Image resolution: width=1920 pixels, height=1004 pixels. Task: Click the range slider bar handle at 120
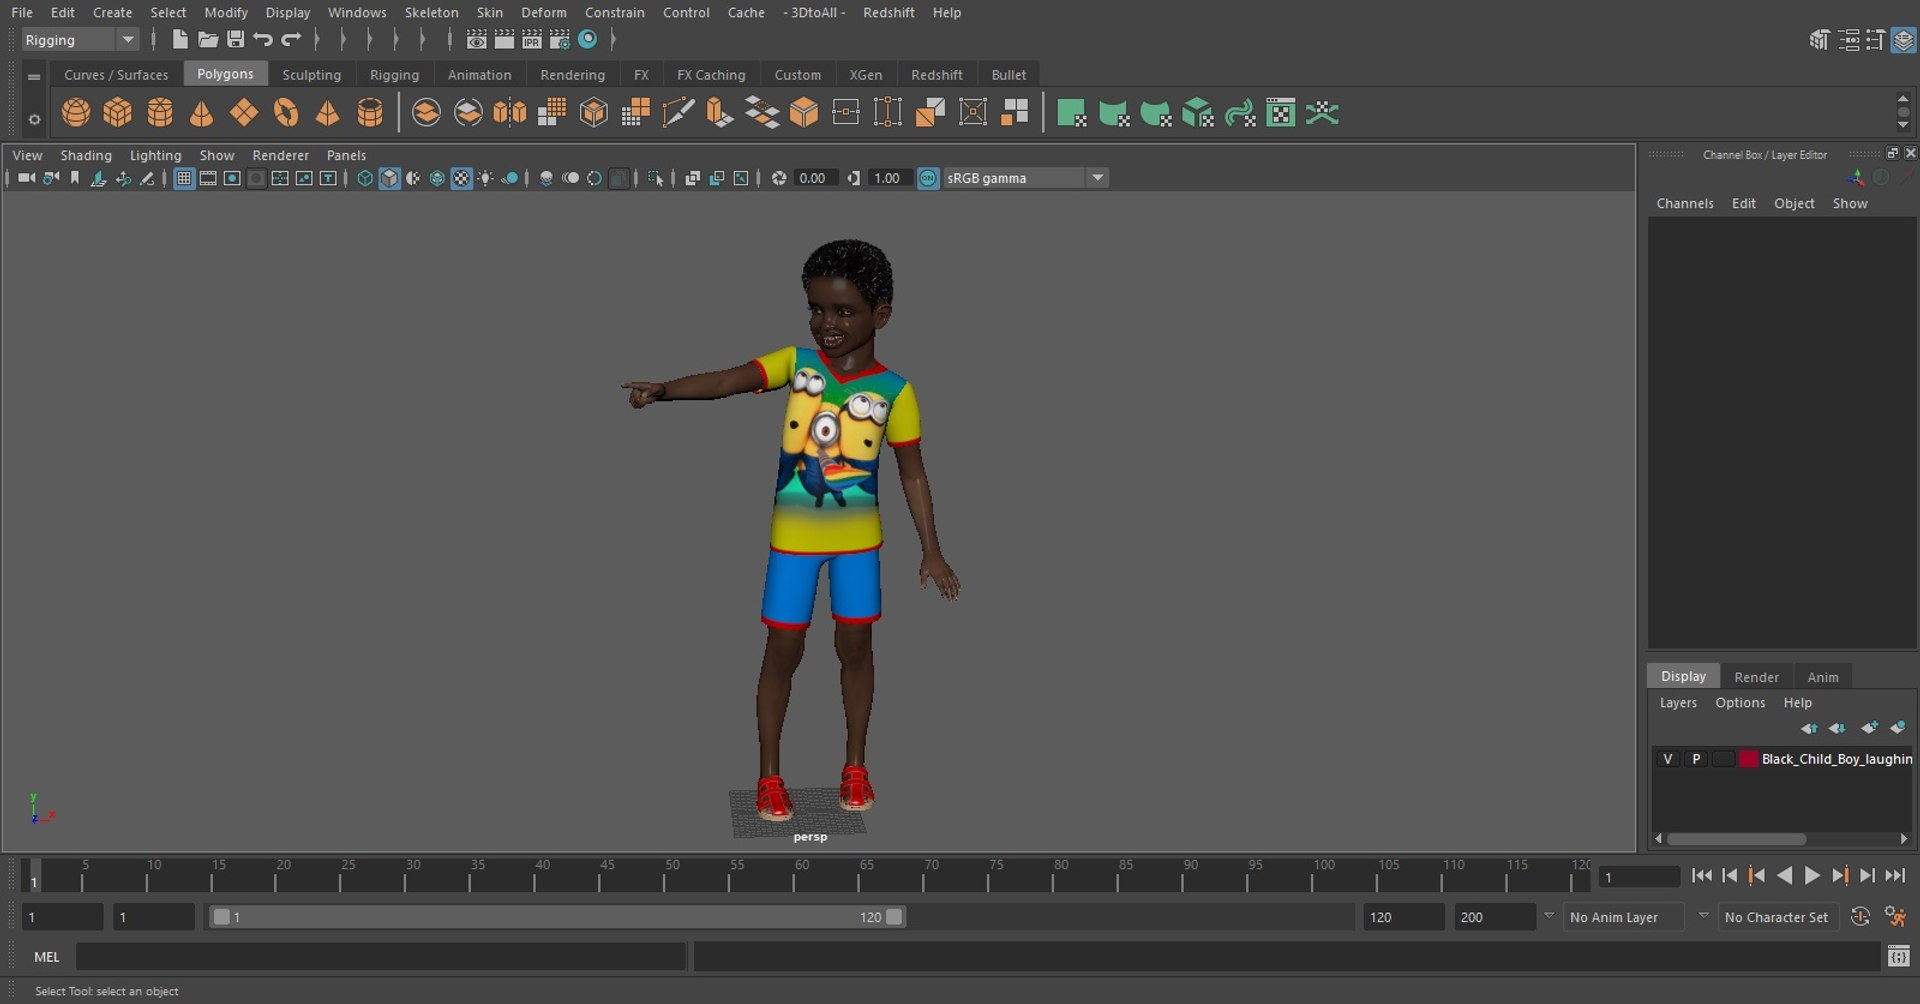coord(894,917)
